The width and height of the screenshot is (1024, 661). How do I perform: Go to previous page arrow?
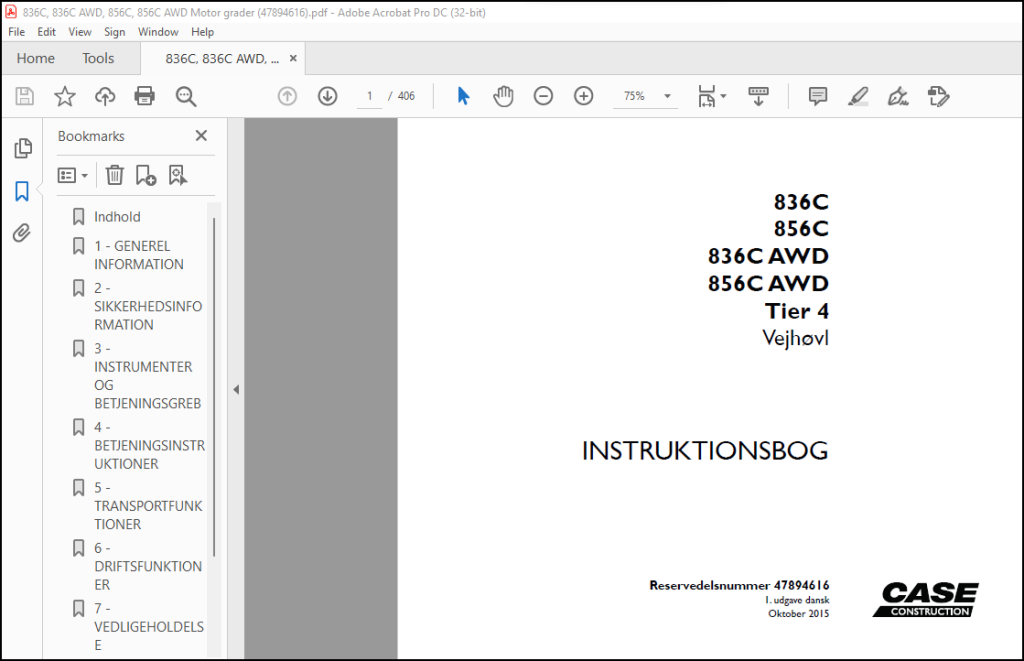coord(287,96)
